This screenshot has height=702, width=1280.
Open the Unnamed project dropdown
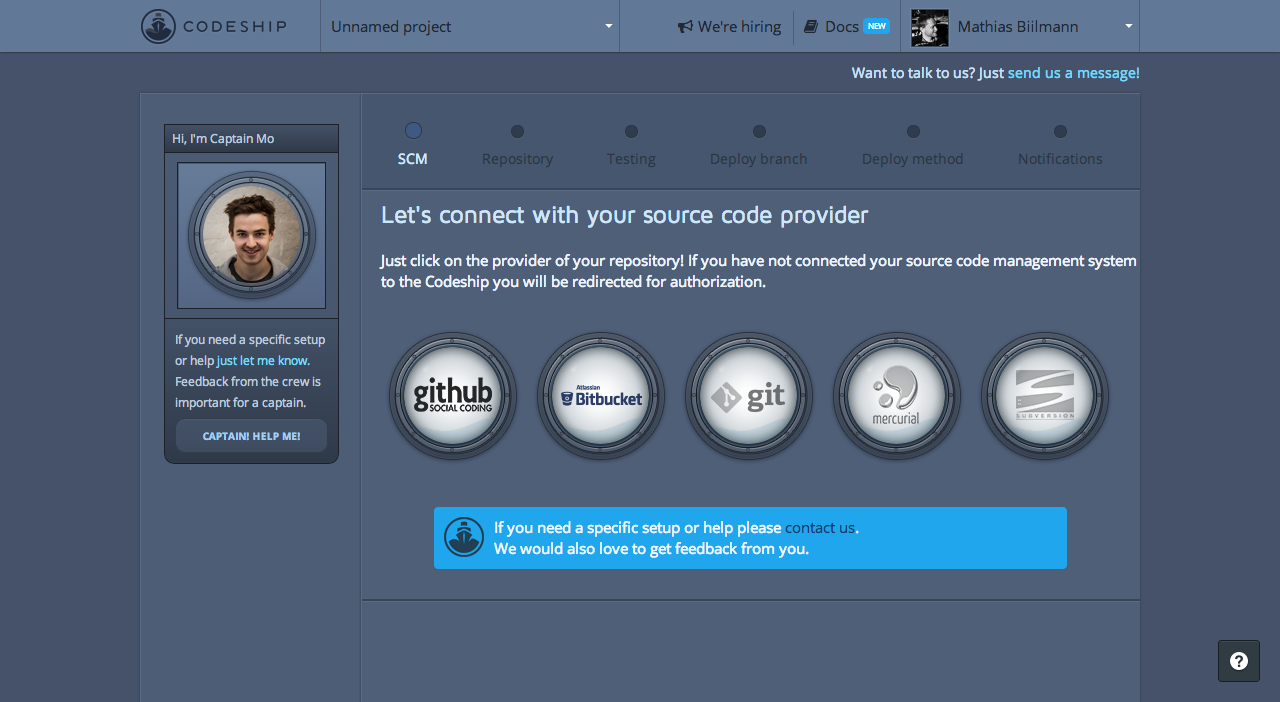pyautogui.click(x=470, y=26)
